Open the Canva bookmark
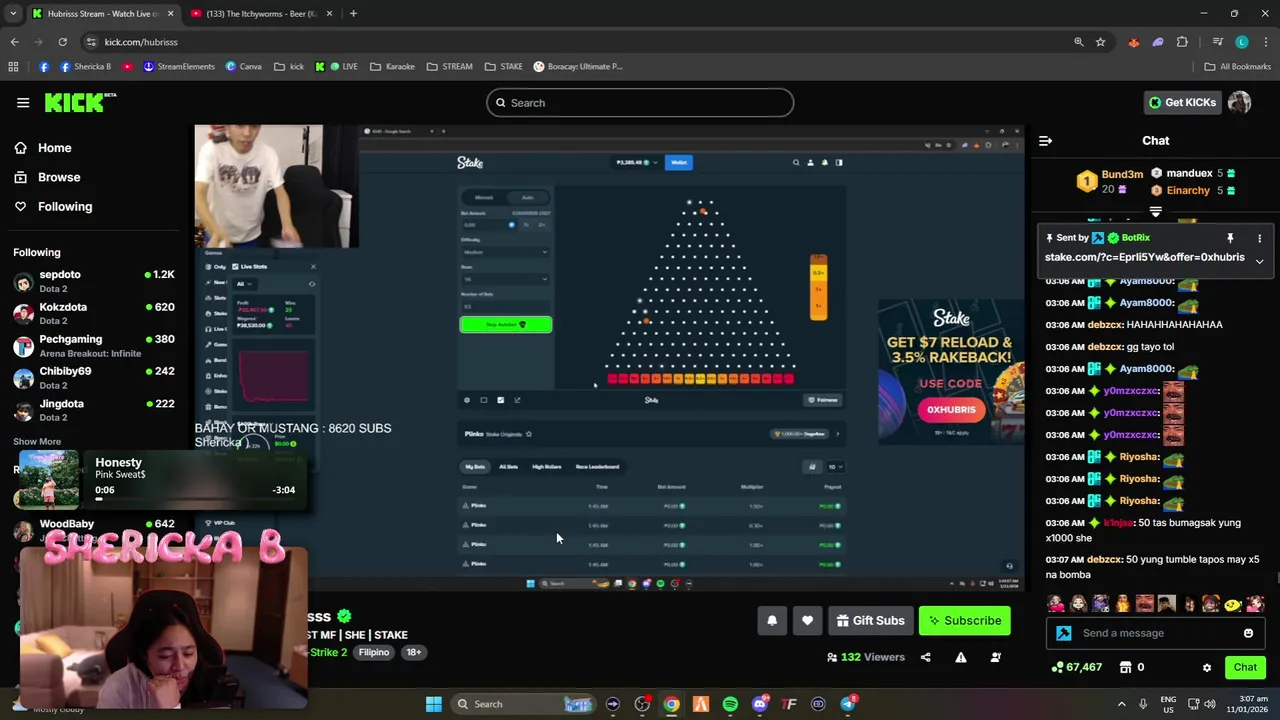Image resolution: width=1280 pixels, height=720 pixels. coord(244,67)
